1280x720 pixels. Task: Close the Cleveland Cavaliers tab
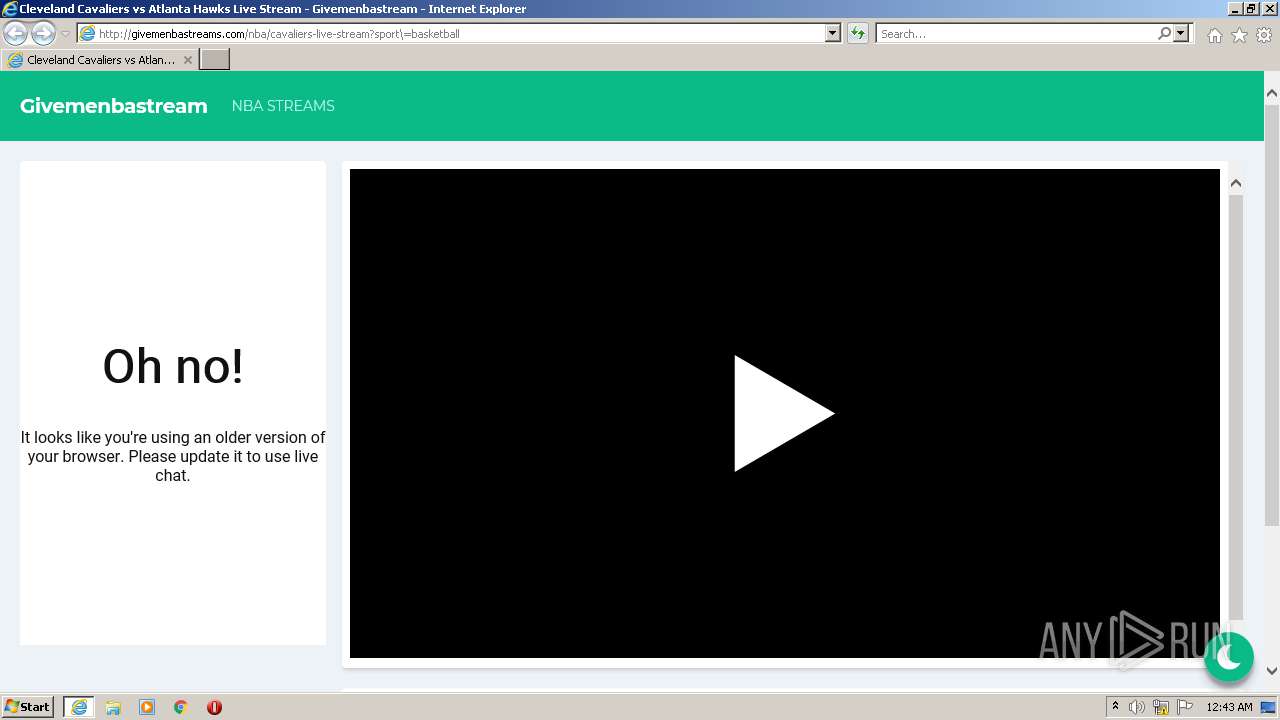click(x=187, y=60)
